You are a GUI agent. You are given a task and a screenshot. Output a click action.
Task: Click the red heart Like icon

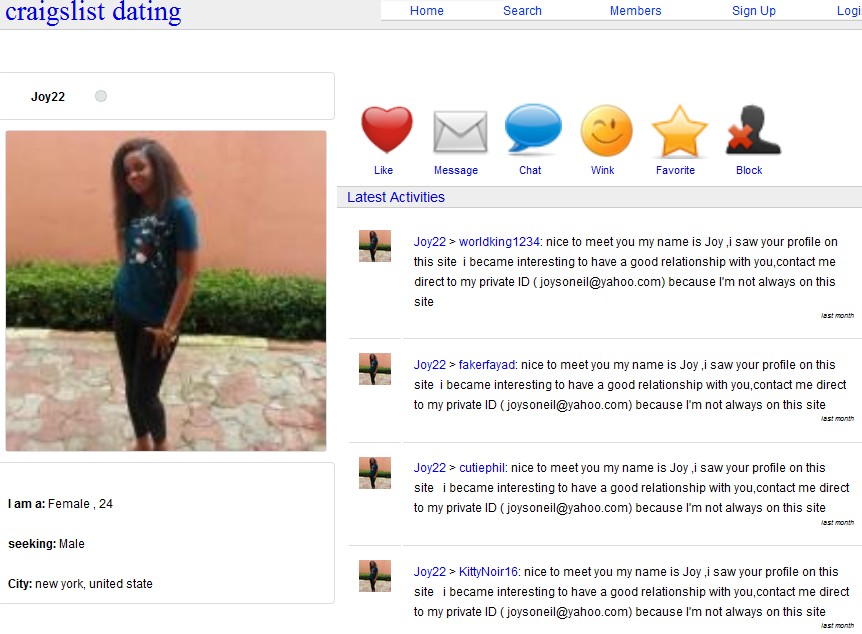(x=386, y=129)
